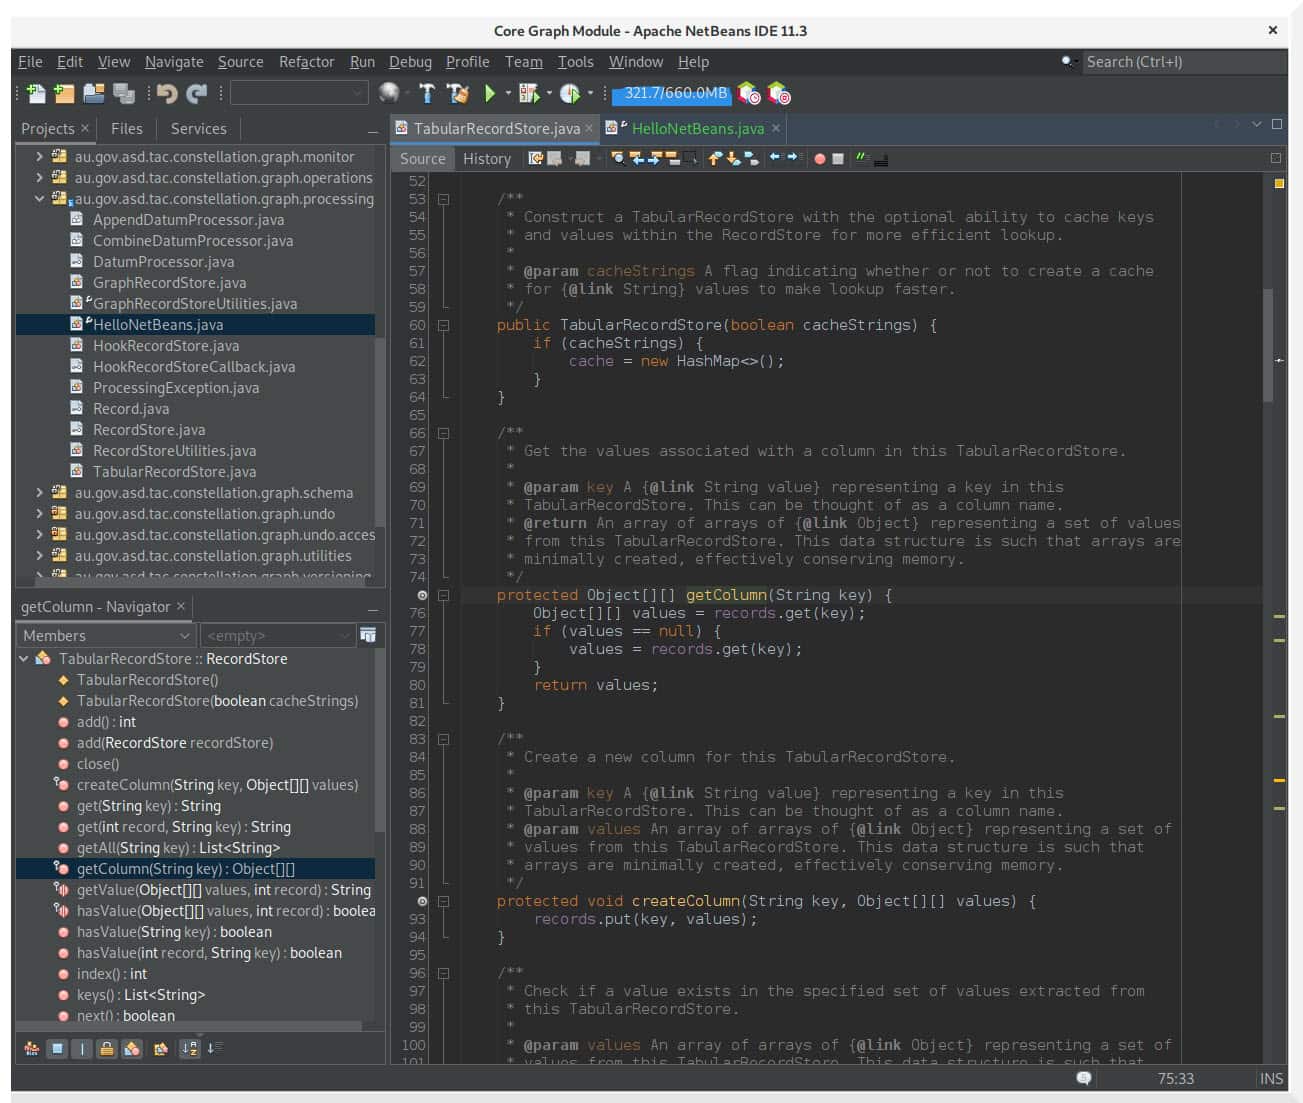Switch to the HelloNetBeans.java editor tab
This screenshot has width=1303, height=1103.
click(697, 128)
